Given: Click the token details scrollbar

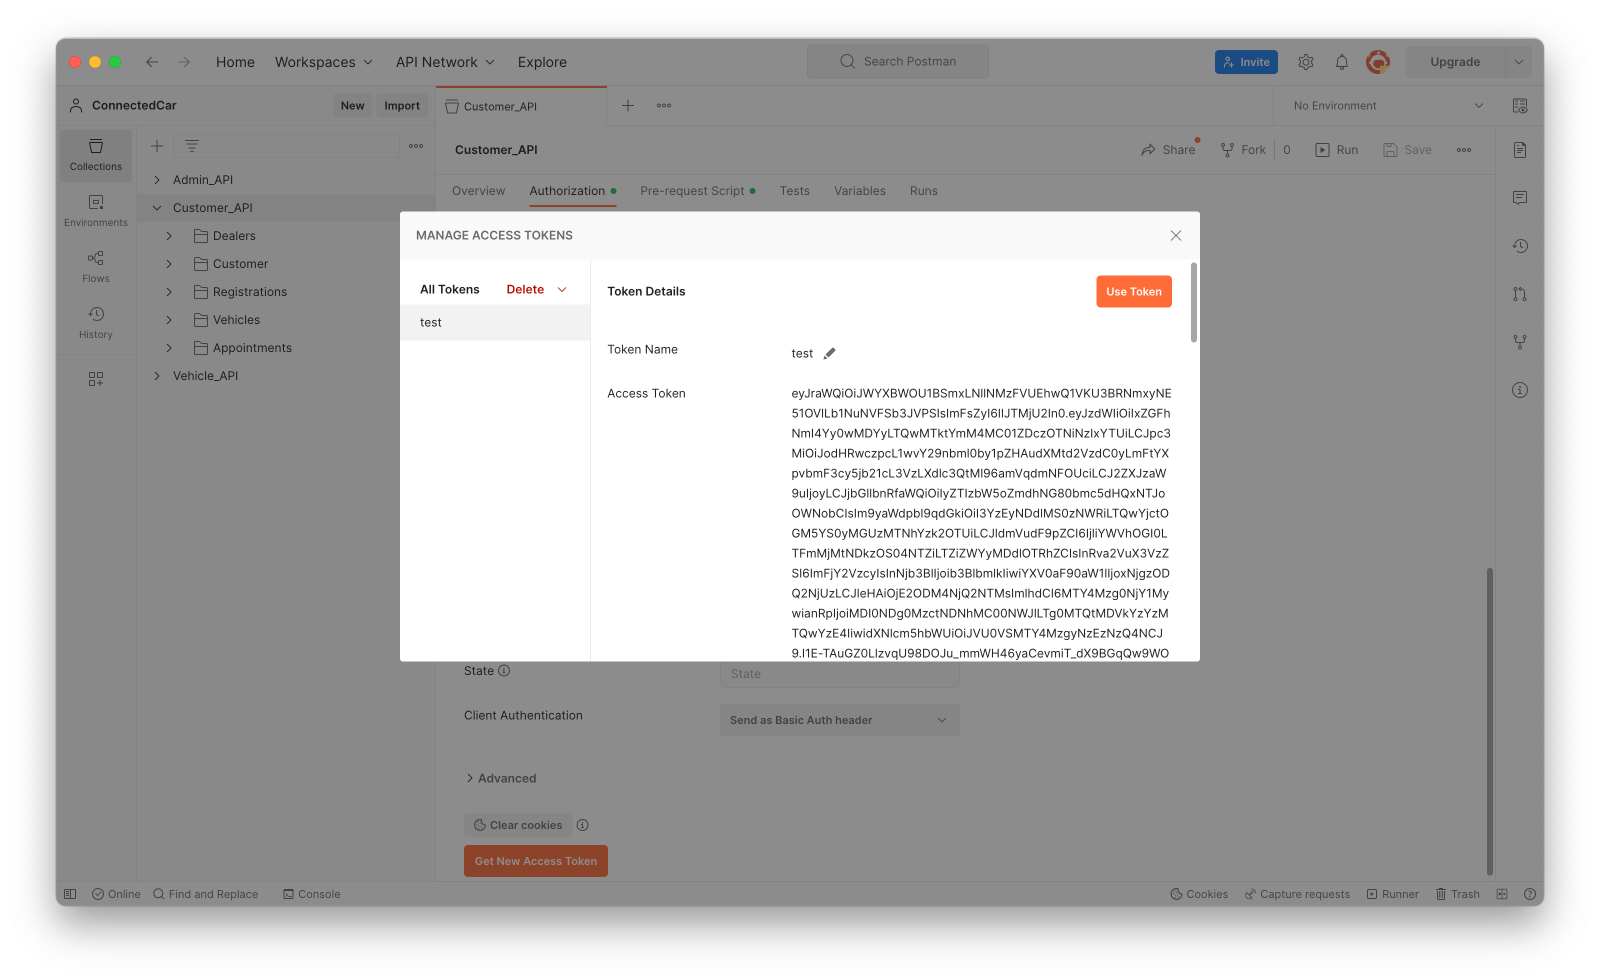Looking at the screenshot, I should tap(1194, 303).
